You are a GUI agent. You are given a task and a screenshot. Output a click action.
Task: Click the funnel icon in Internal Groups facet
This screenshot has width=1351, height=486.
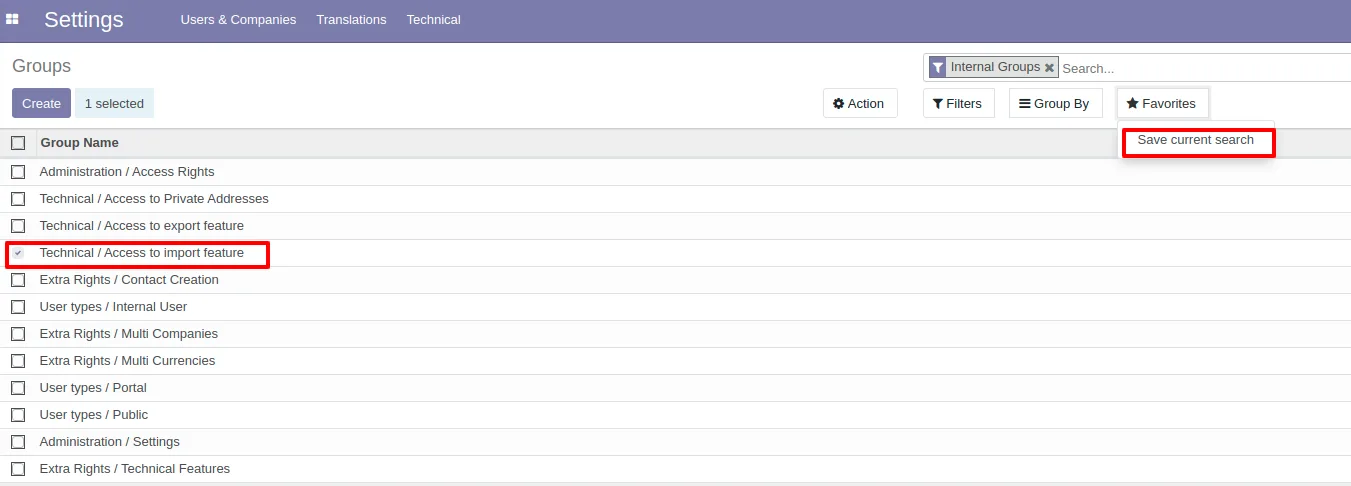pos(937,67)
